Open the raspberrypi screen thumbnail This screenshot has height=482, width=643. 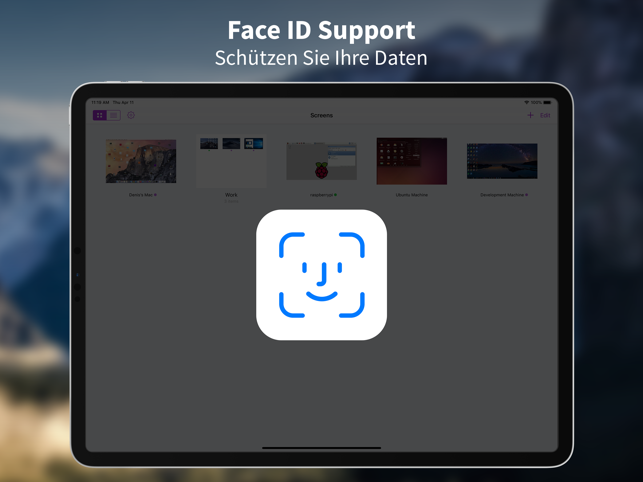tap(322, 161)
